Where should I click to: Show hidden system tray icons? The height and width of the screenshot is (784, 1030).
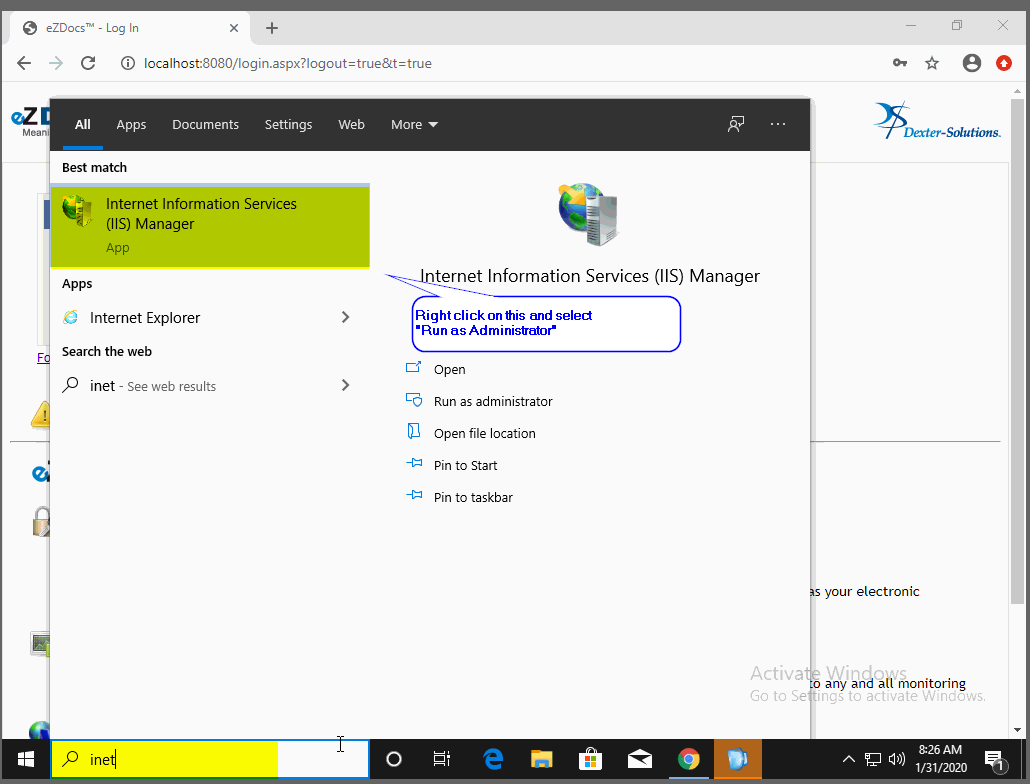tap(849, 760)
